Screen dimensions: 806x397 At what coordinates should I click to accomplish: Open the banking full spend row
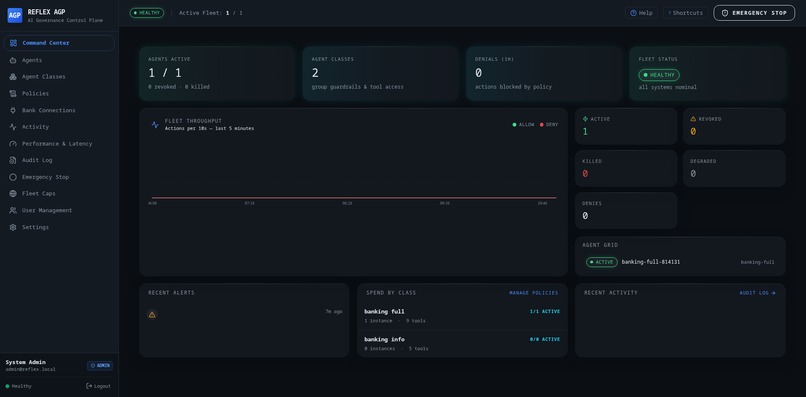462,316
